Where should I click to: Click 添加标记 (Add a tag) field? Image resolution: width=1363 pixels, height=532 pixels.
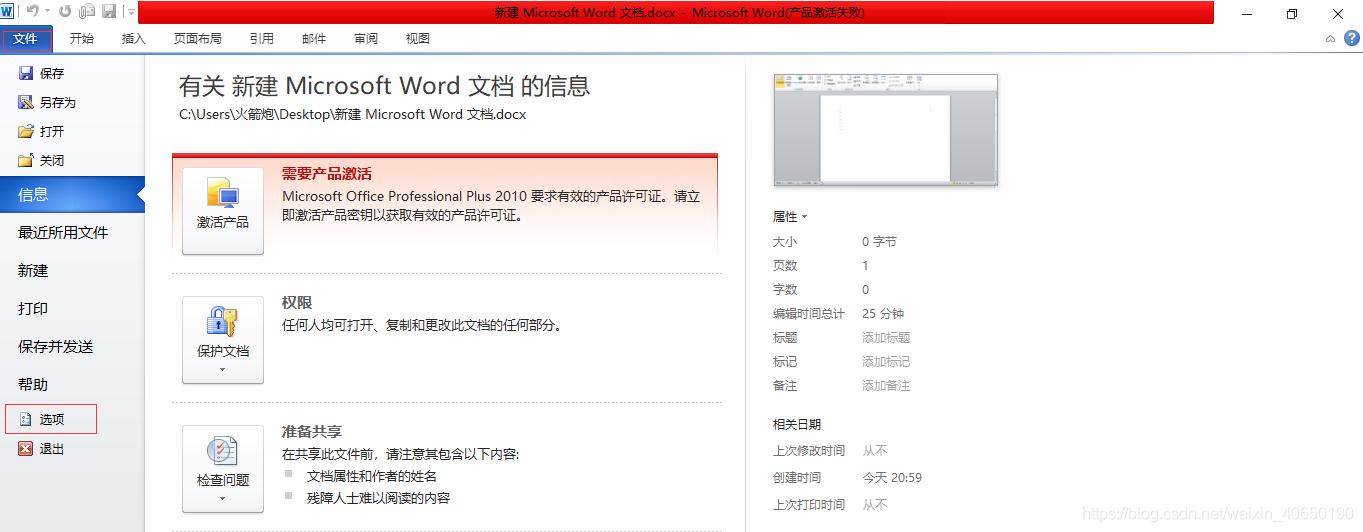click(x=887, y=362)
